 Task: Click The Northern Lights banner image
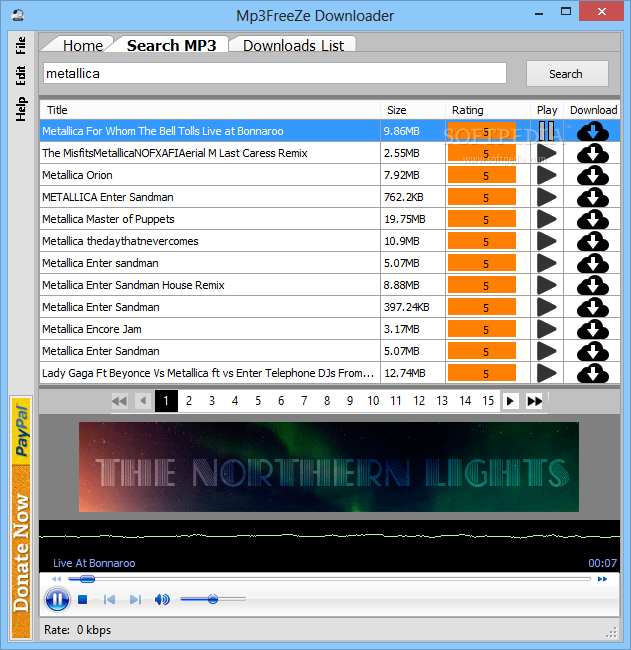pyautogui.click(x=329, y=467)
